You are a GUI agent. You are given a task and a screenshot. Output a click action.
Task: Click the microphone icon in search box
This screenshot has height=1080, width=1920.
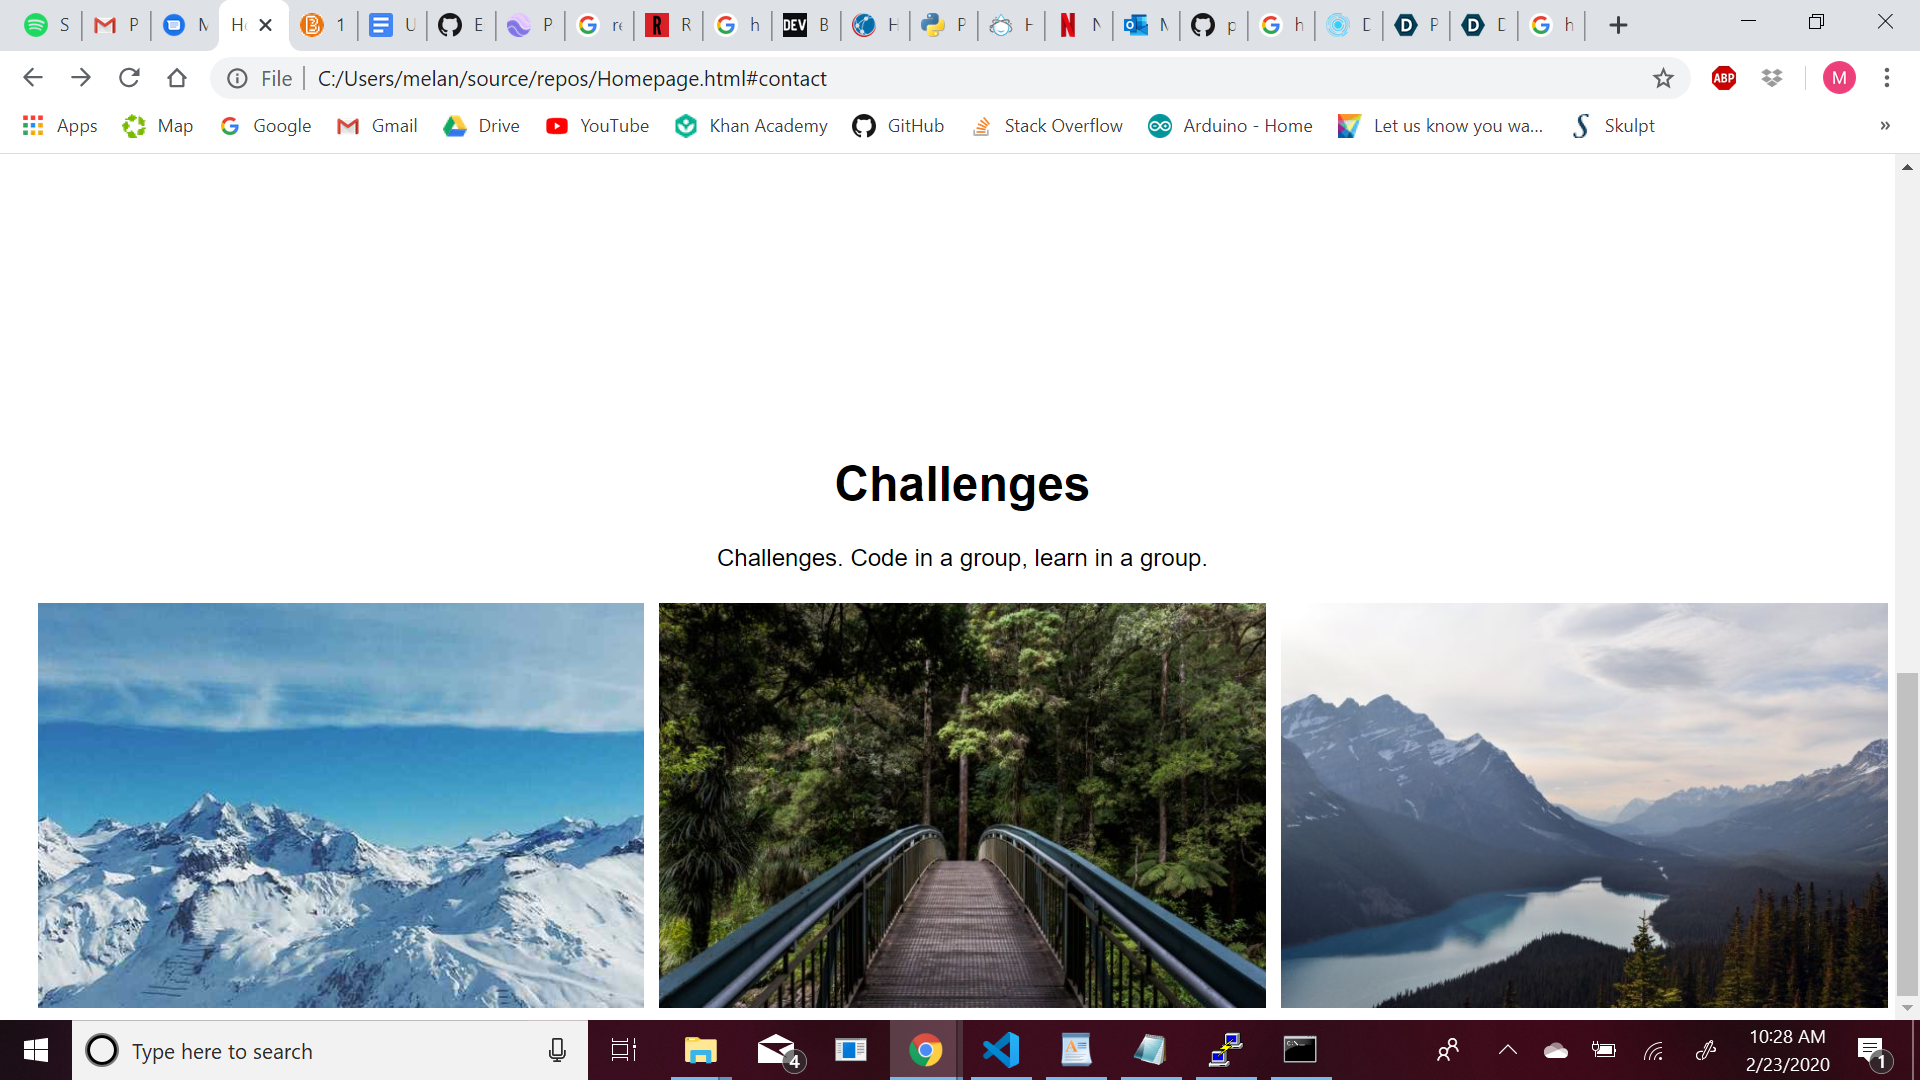[557, 1050]
